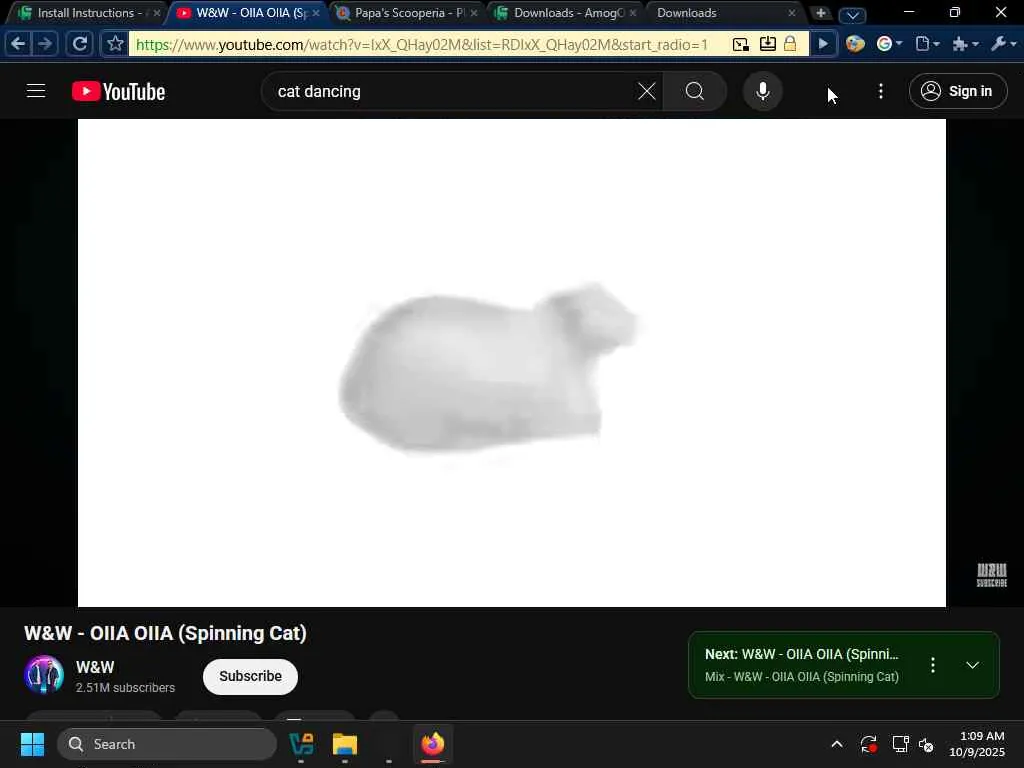The width and height of the screenshot is (1024, 768).
Task: Open YouTube settings three-dot menu
Action: 880,91
